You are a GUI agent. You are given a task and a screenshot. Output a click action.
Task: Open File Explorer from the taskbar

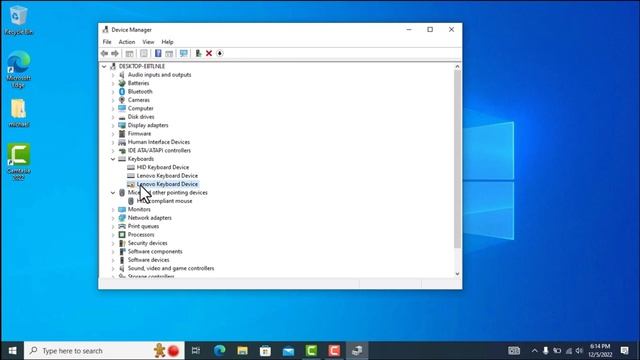pos(242,351)
